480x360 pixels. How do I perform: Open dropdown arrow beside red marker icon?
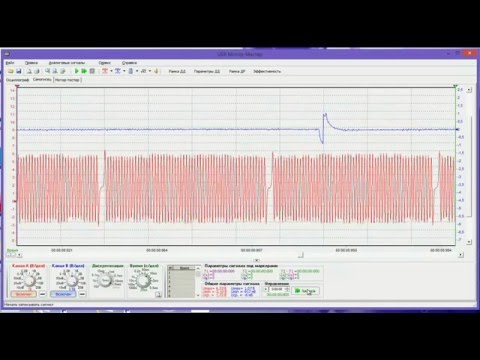click(111, 71)
